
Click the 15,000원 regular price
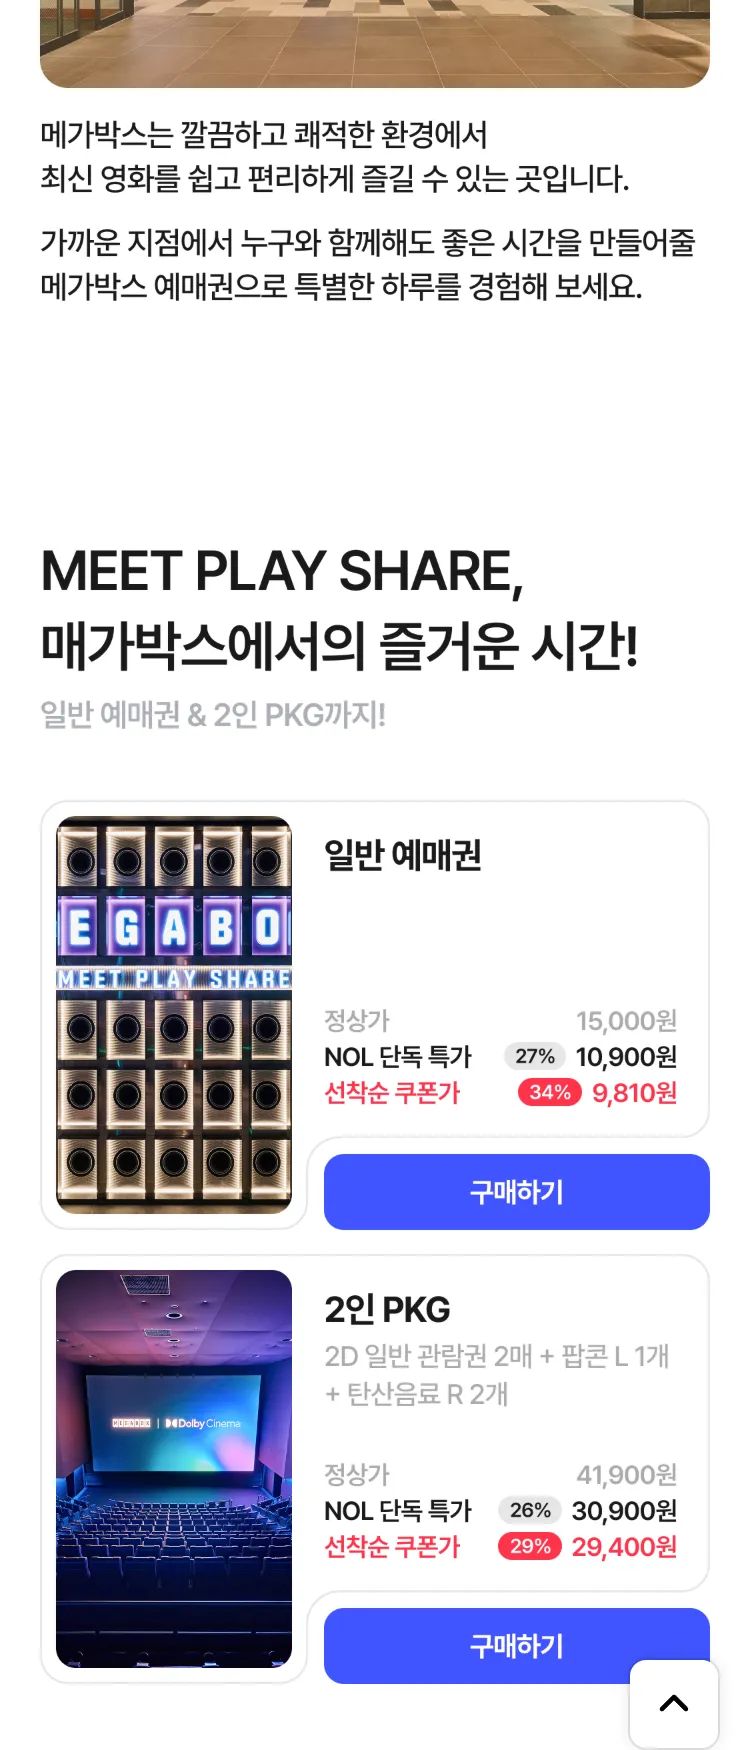[x=627, y=1021]
